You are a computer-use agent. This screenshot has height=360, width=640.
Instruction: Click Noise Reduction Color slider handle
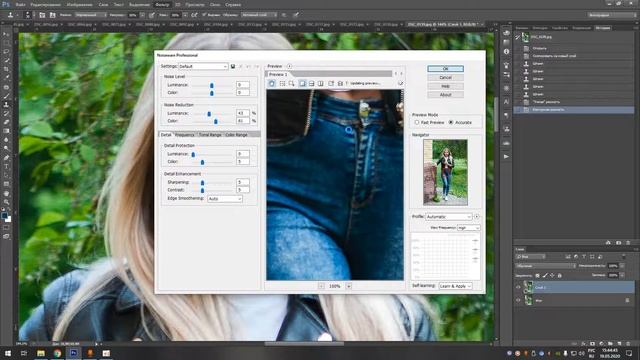(x=216, y=121)
